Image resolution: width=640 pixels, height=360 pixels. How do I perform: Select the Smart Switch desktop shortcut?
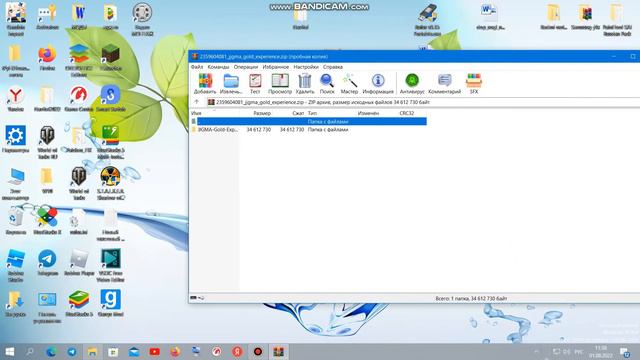coord(111,99)
